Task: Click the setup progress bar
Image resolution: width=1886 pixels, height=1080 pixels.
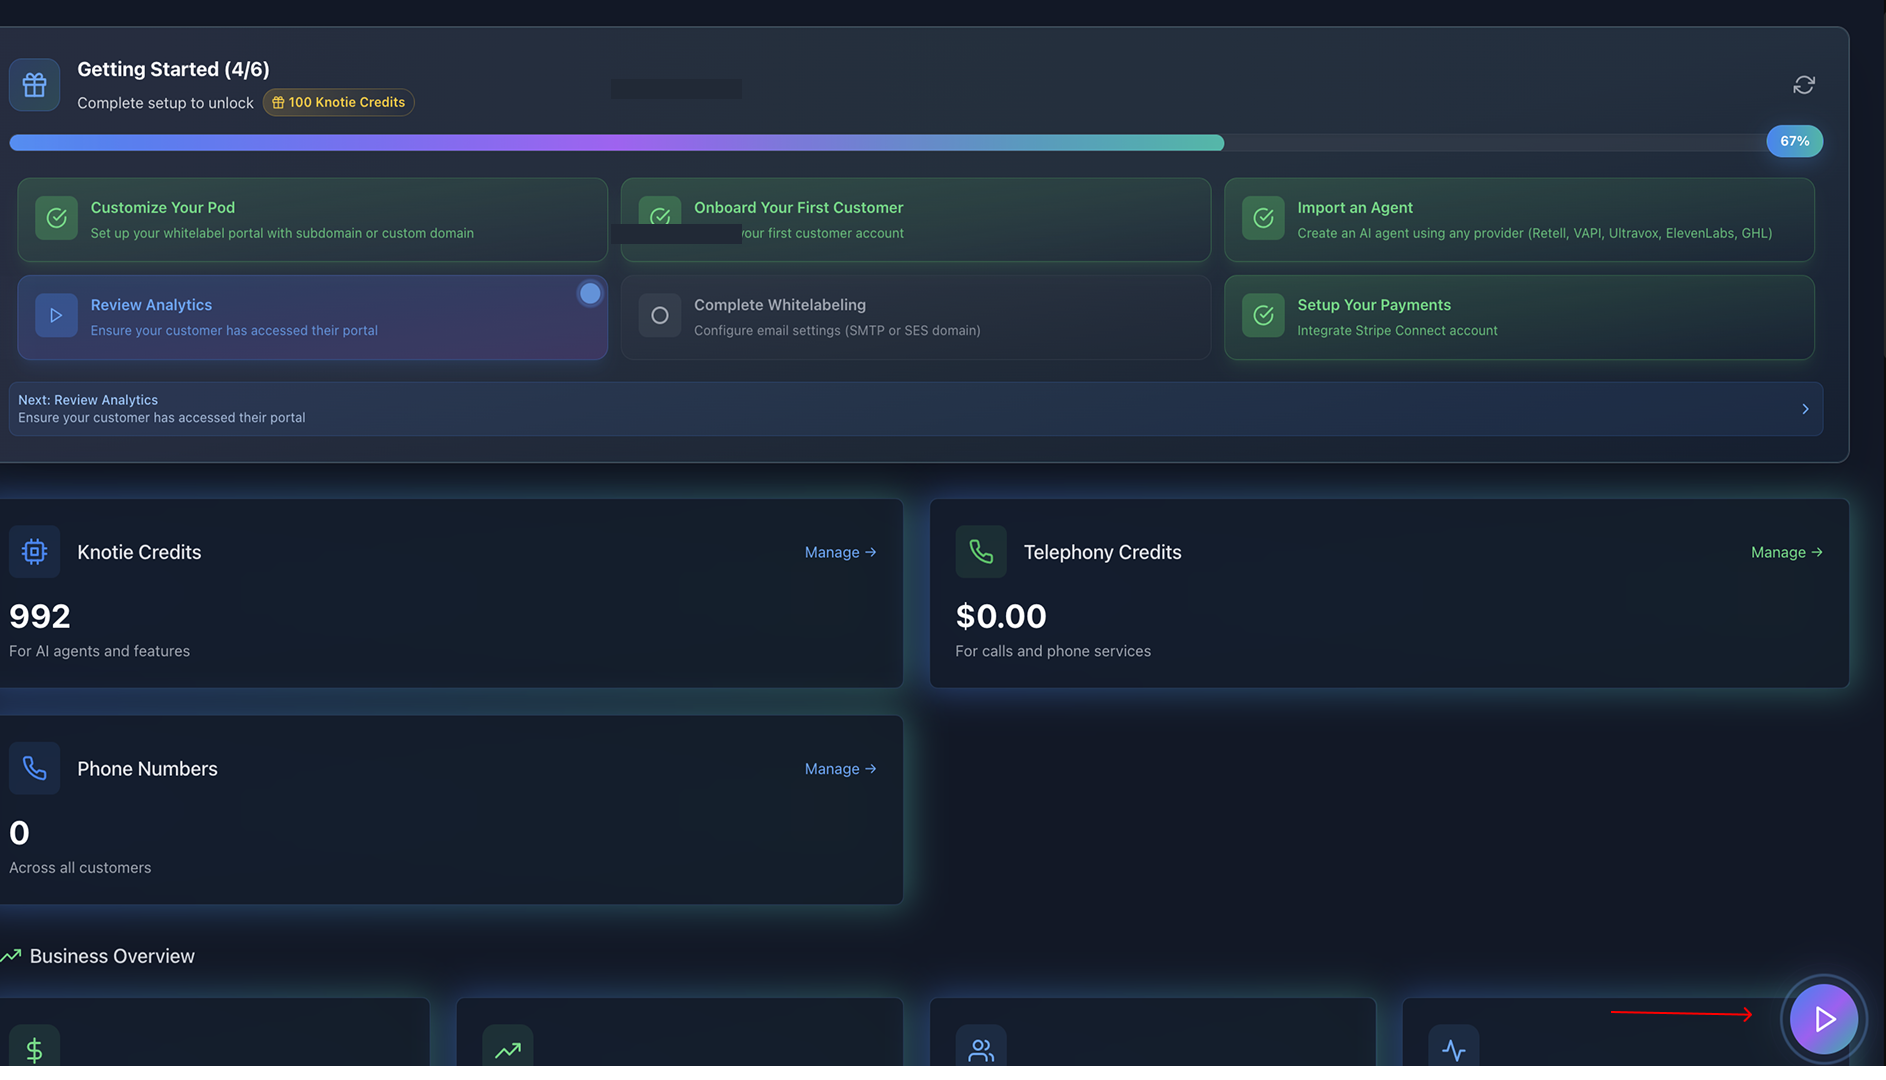Action: [x=888, y=143]
